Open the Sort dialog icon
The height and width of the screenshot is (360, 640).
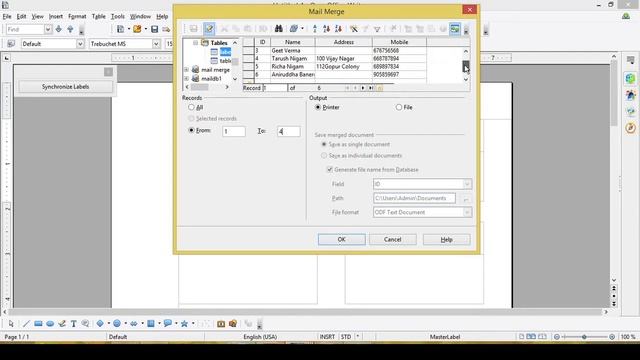[x=314, y=29]
